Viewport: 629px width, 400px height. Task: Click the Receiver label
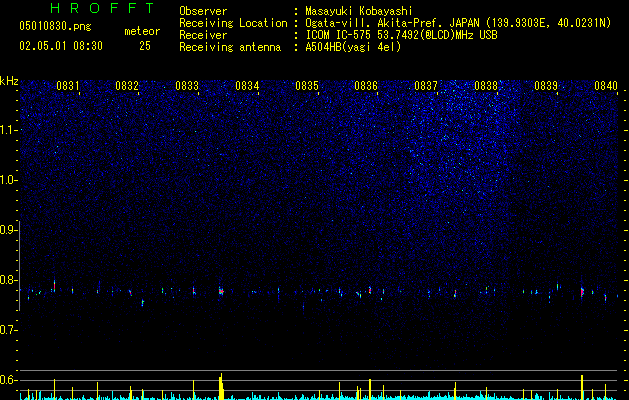203,35
